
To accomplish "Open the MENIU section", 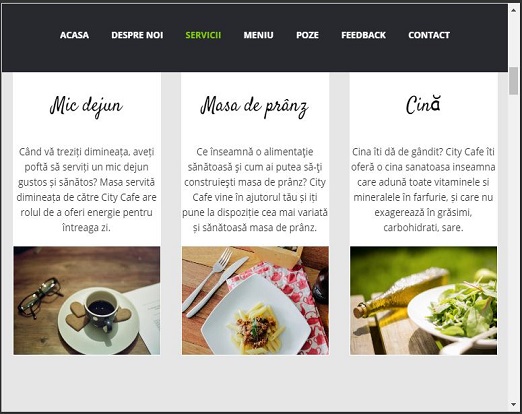I will pyautogui.click(x=258, y=35).
